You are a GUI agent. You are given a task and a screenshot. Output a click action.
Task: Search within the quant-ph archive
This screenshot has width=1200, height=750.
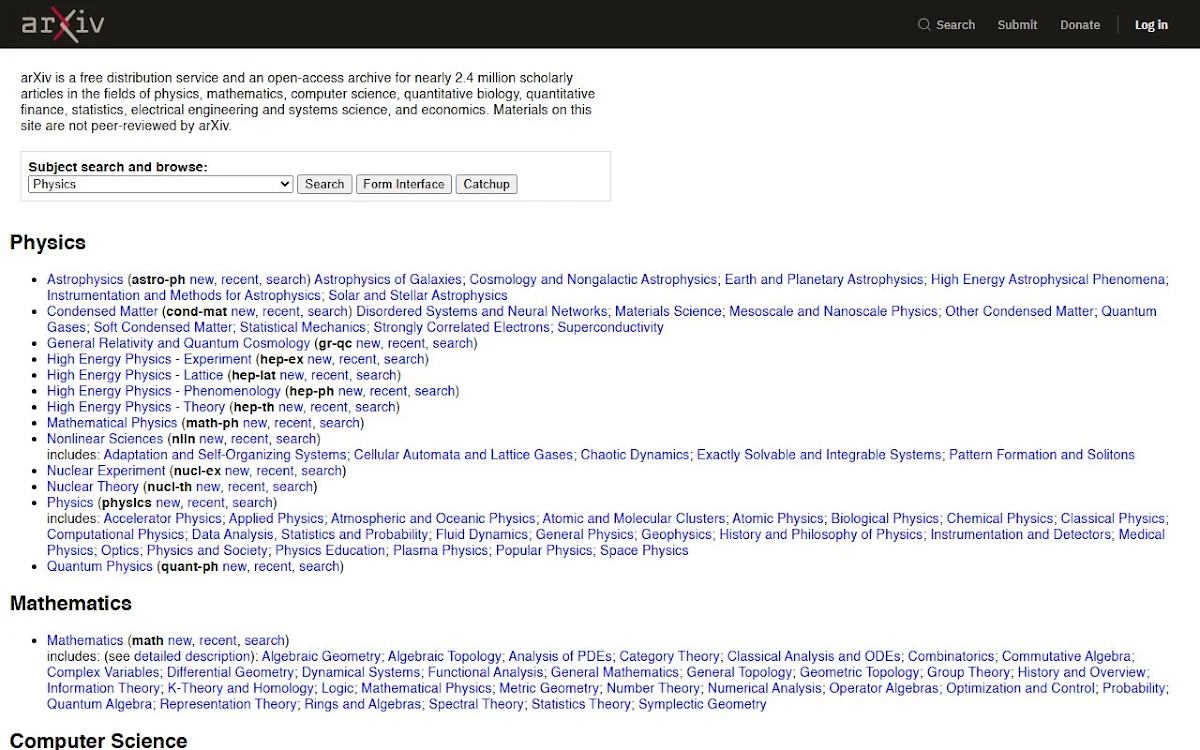click(x=319, y=567)
